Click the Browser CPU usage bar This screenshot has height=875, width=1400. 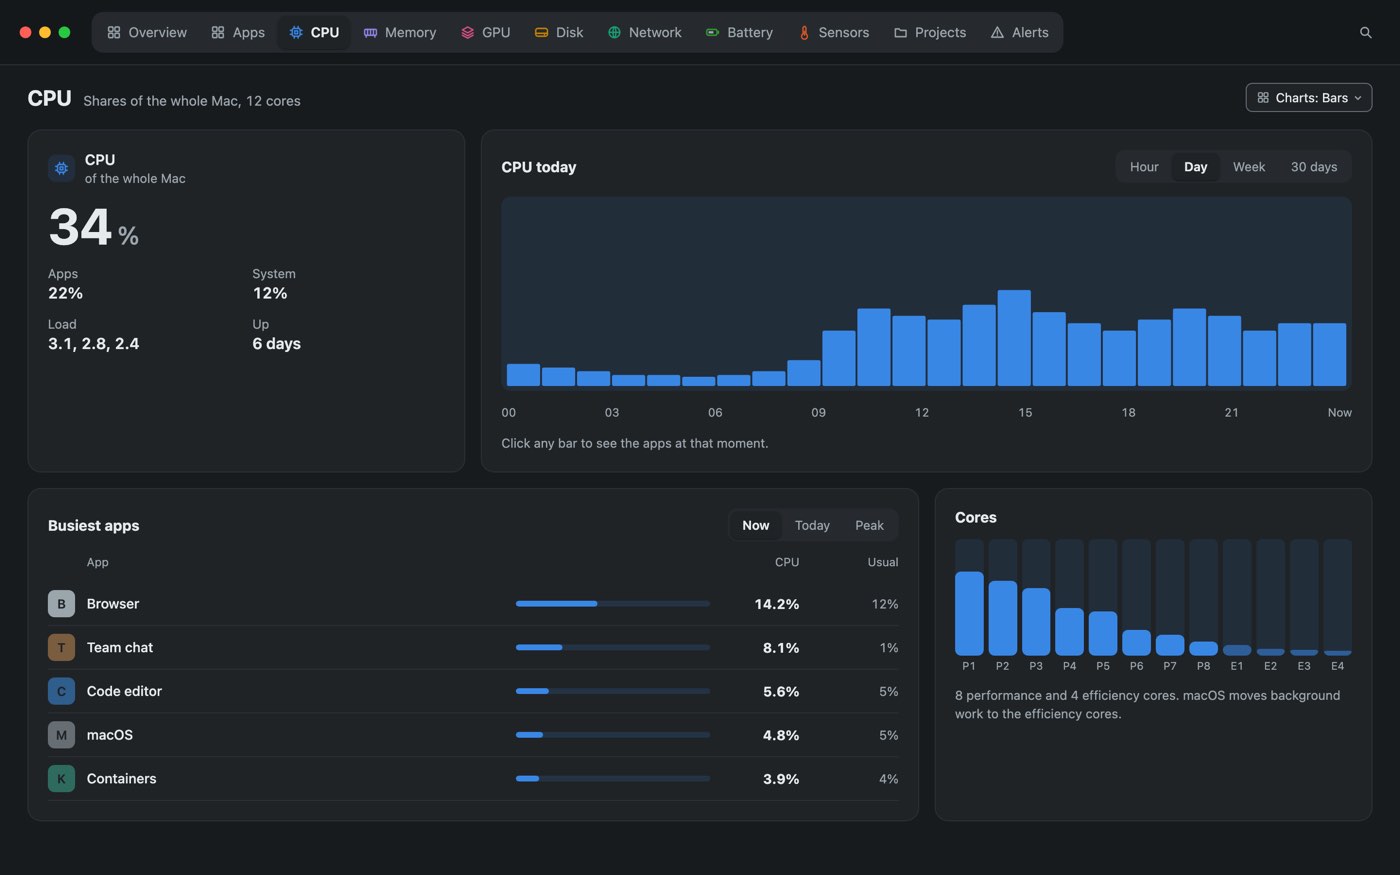point(613,604)
